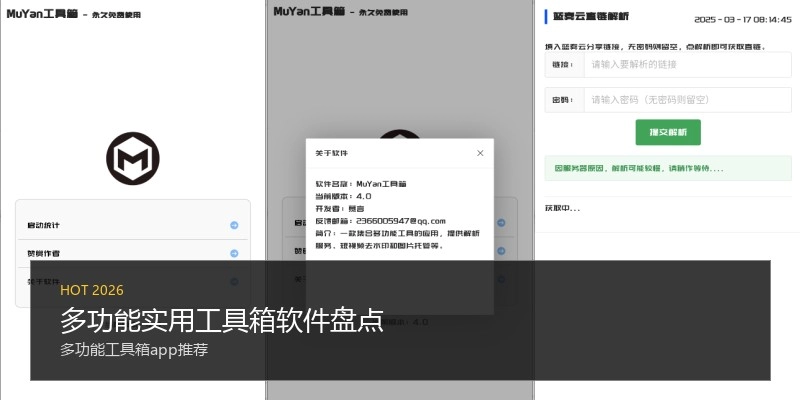Click the 填入蓝奏云分享链接 instruction text
800x400 pixels.
pyautogui.click(x=656, y=46)
